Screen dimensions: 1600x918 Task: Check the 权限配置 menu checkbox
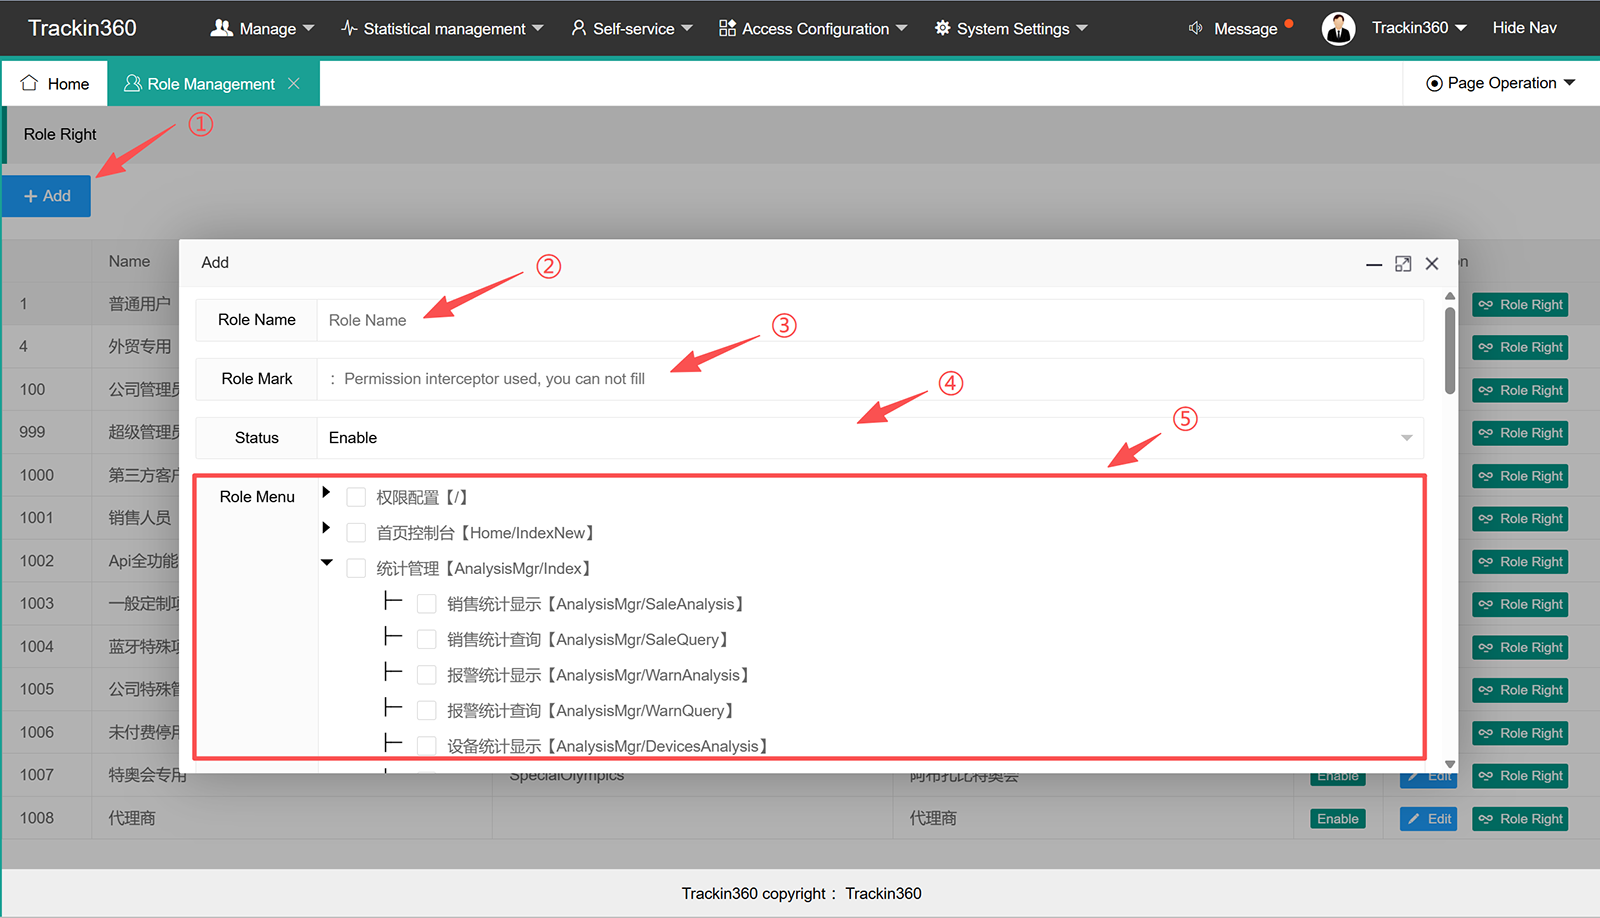click(x=356, y=497)
